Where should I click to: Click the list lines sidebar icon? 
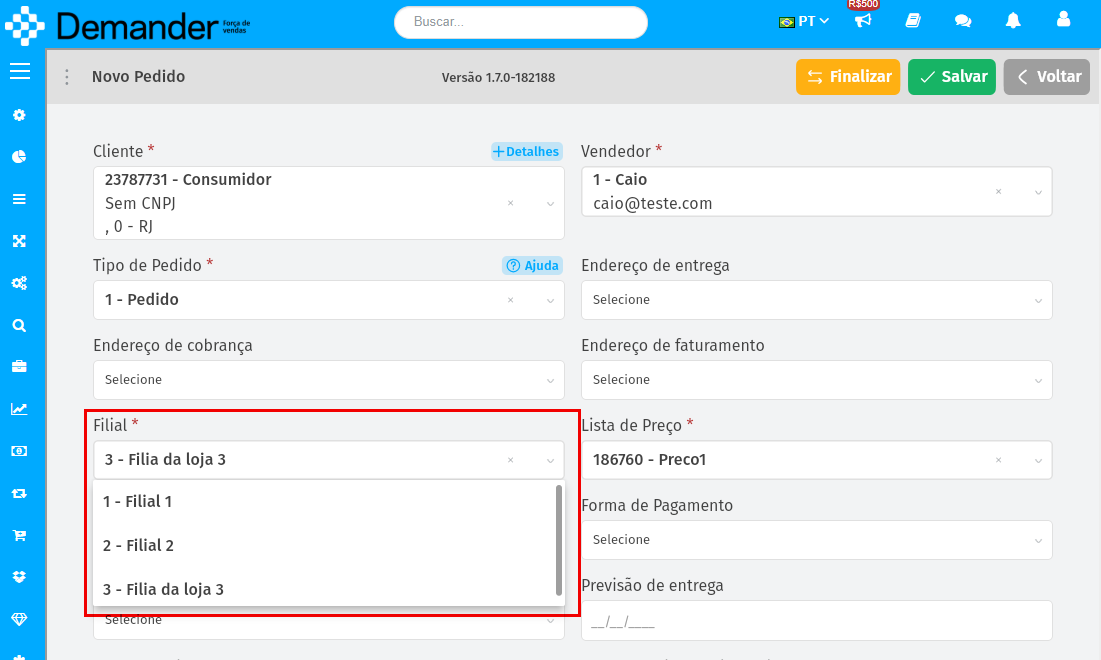click(x=20, y=199)
